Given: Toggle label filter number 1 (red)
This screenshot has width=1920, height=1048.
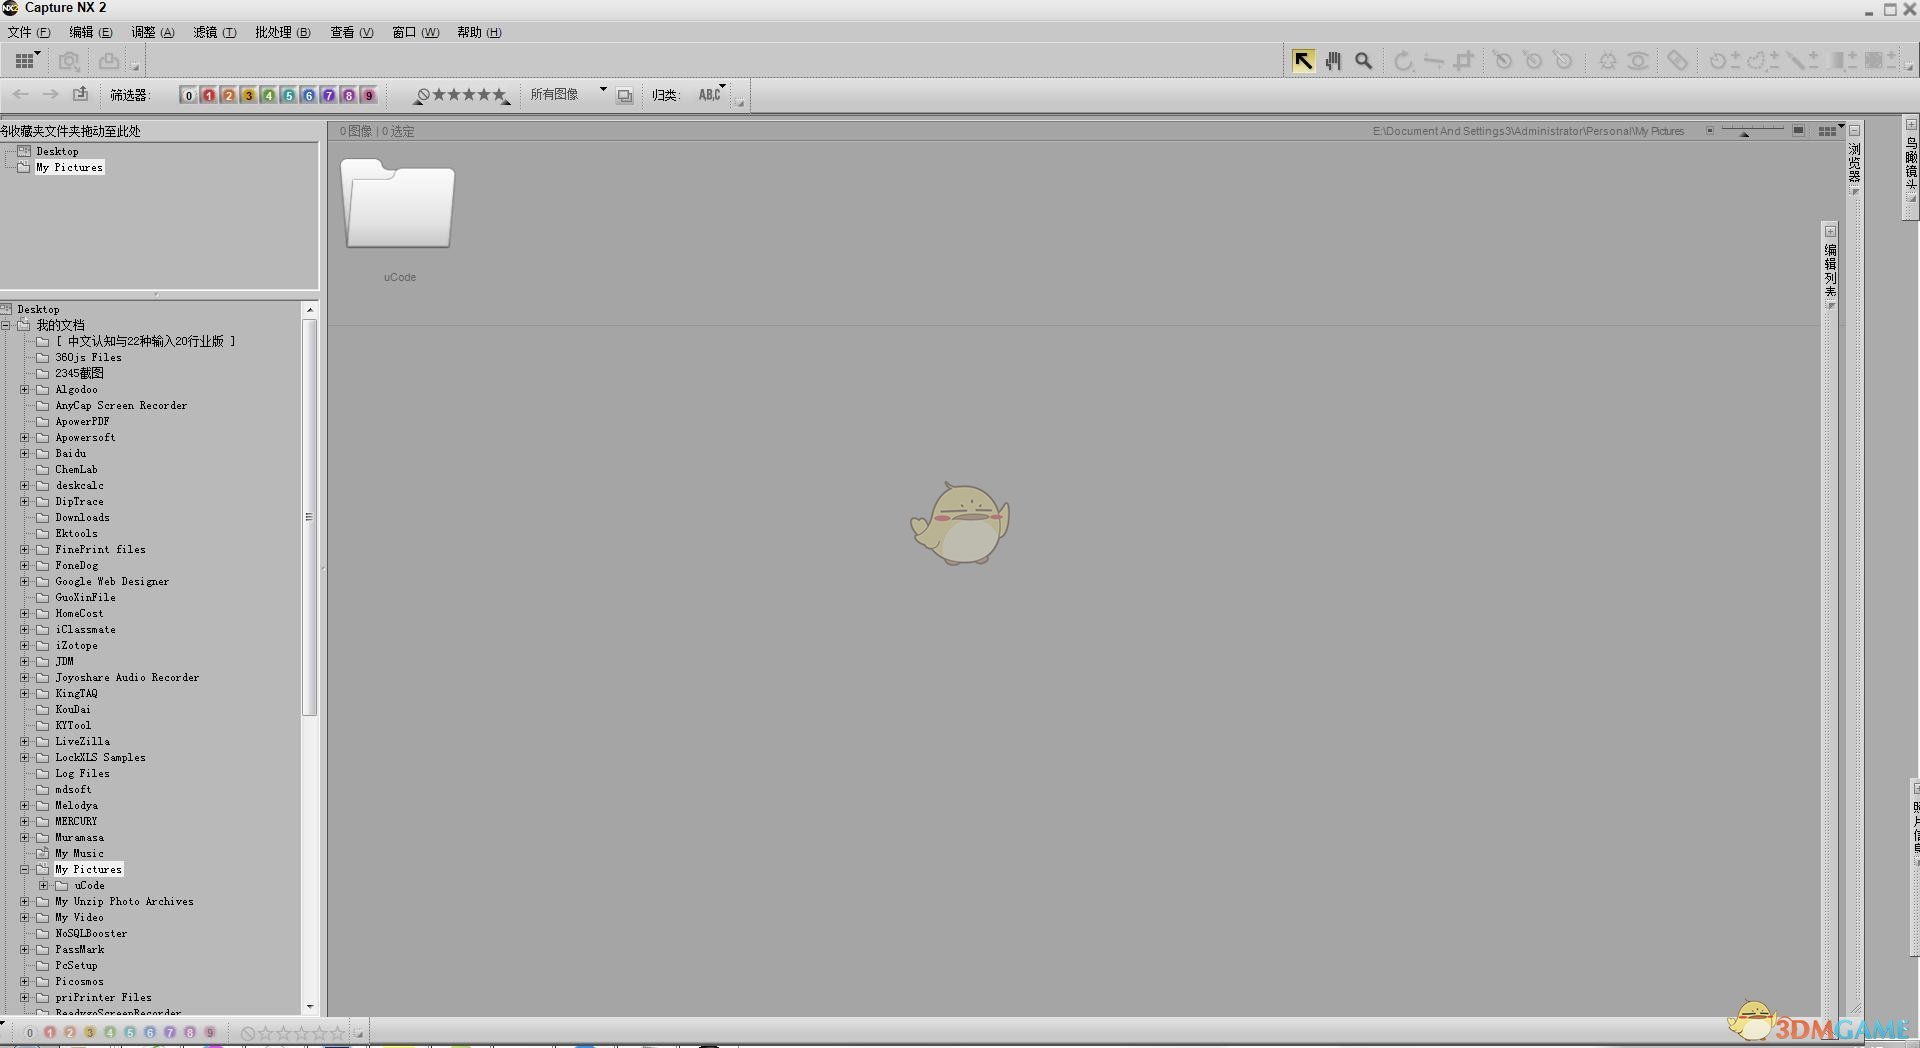Looking at the screenshot, I should [208, 95].
